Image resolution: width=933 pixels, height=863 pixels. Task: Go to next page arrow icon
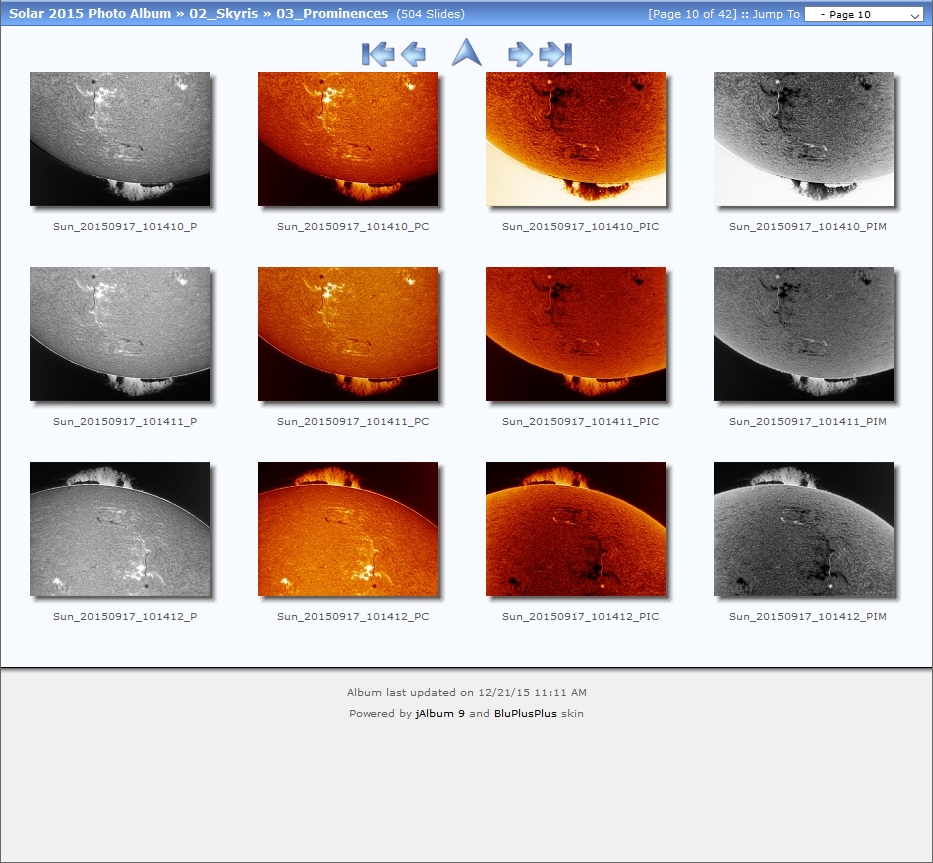click(520, 54)
